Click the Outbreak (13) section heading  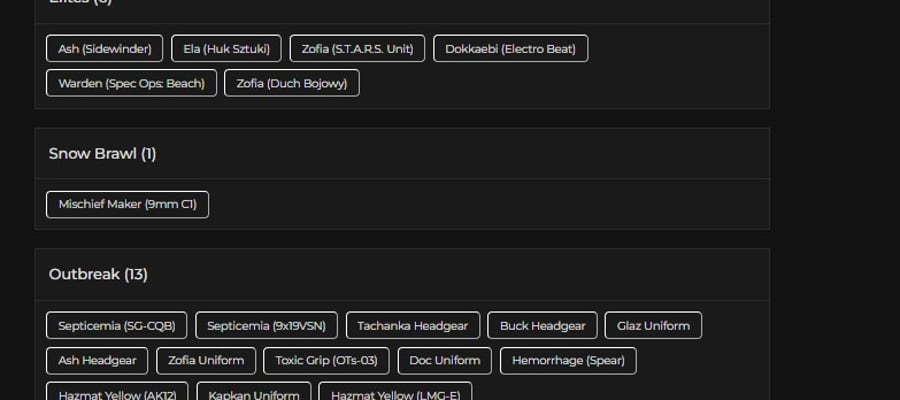pyautogui.click(x=98, y=274)
